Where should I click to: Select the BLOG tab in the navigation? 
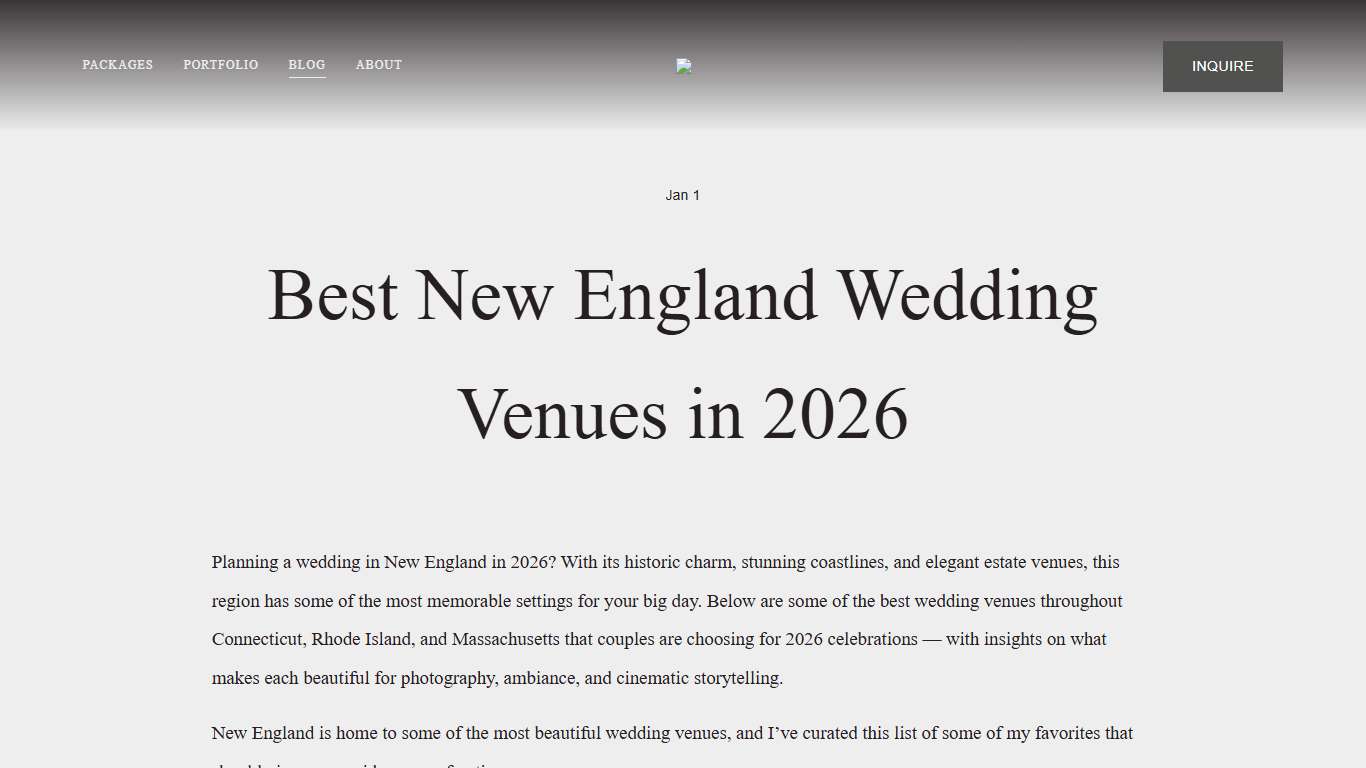(307, 64)
